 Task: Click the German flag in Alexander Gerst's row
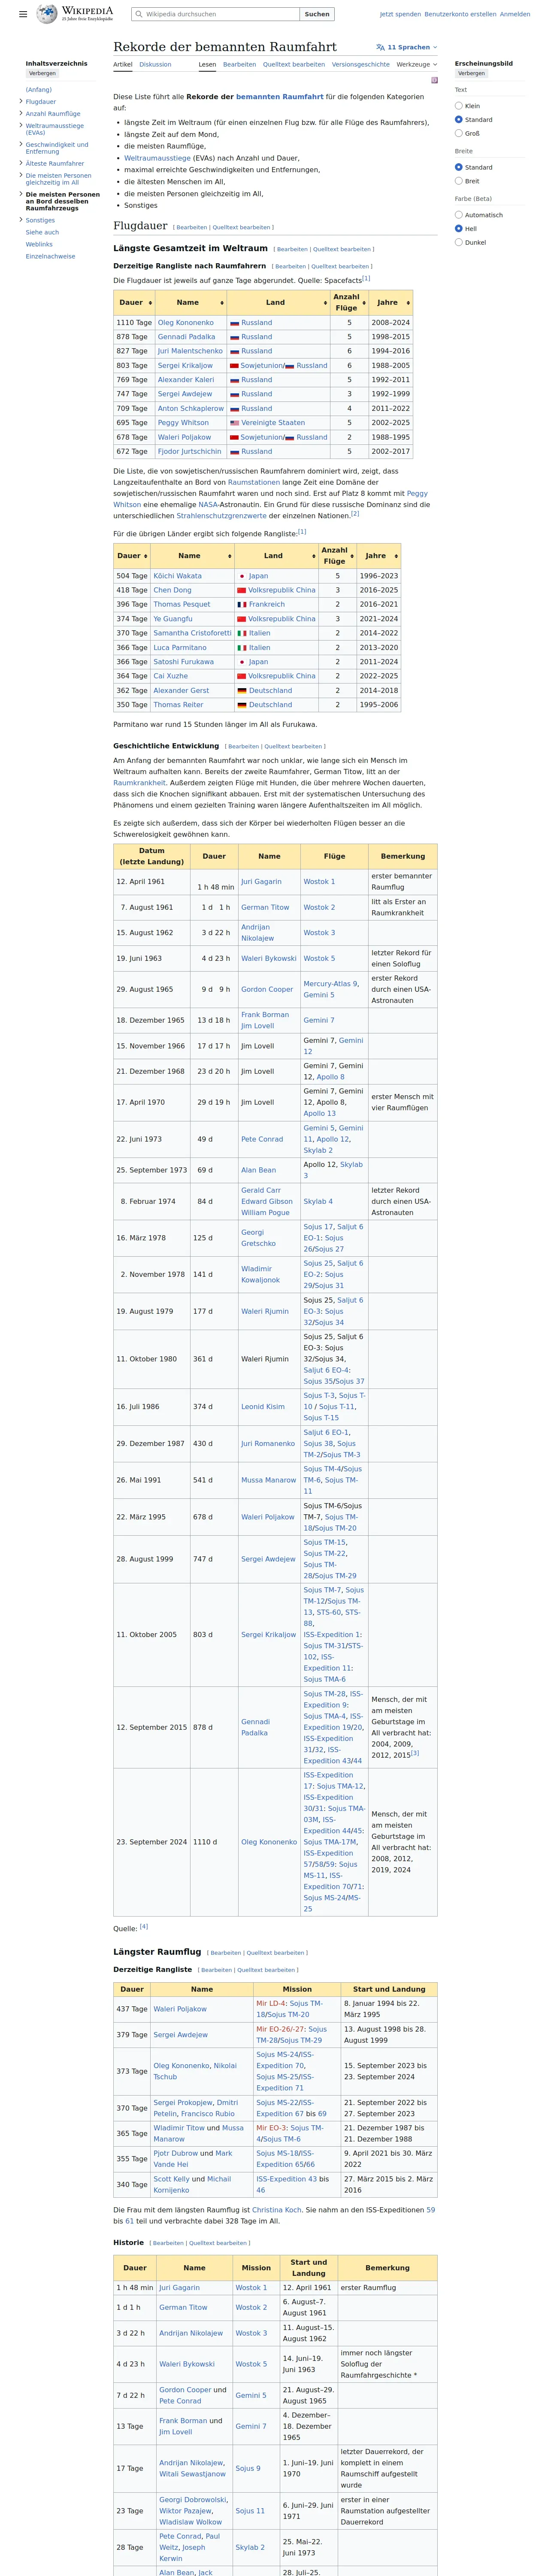241,691
